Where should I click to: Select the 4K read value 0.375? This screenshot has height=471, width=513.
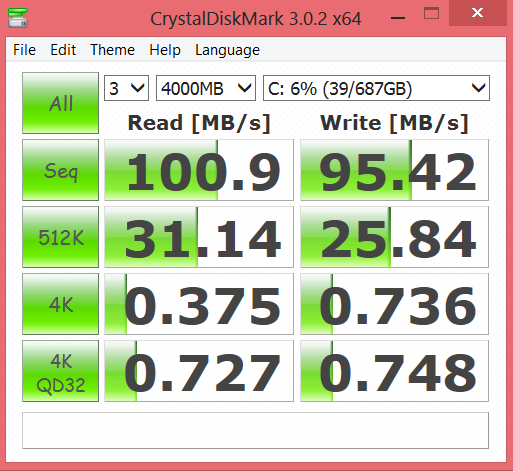[199, 304]
